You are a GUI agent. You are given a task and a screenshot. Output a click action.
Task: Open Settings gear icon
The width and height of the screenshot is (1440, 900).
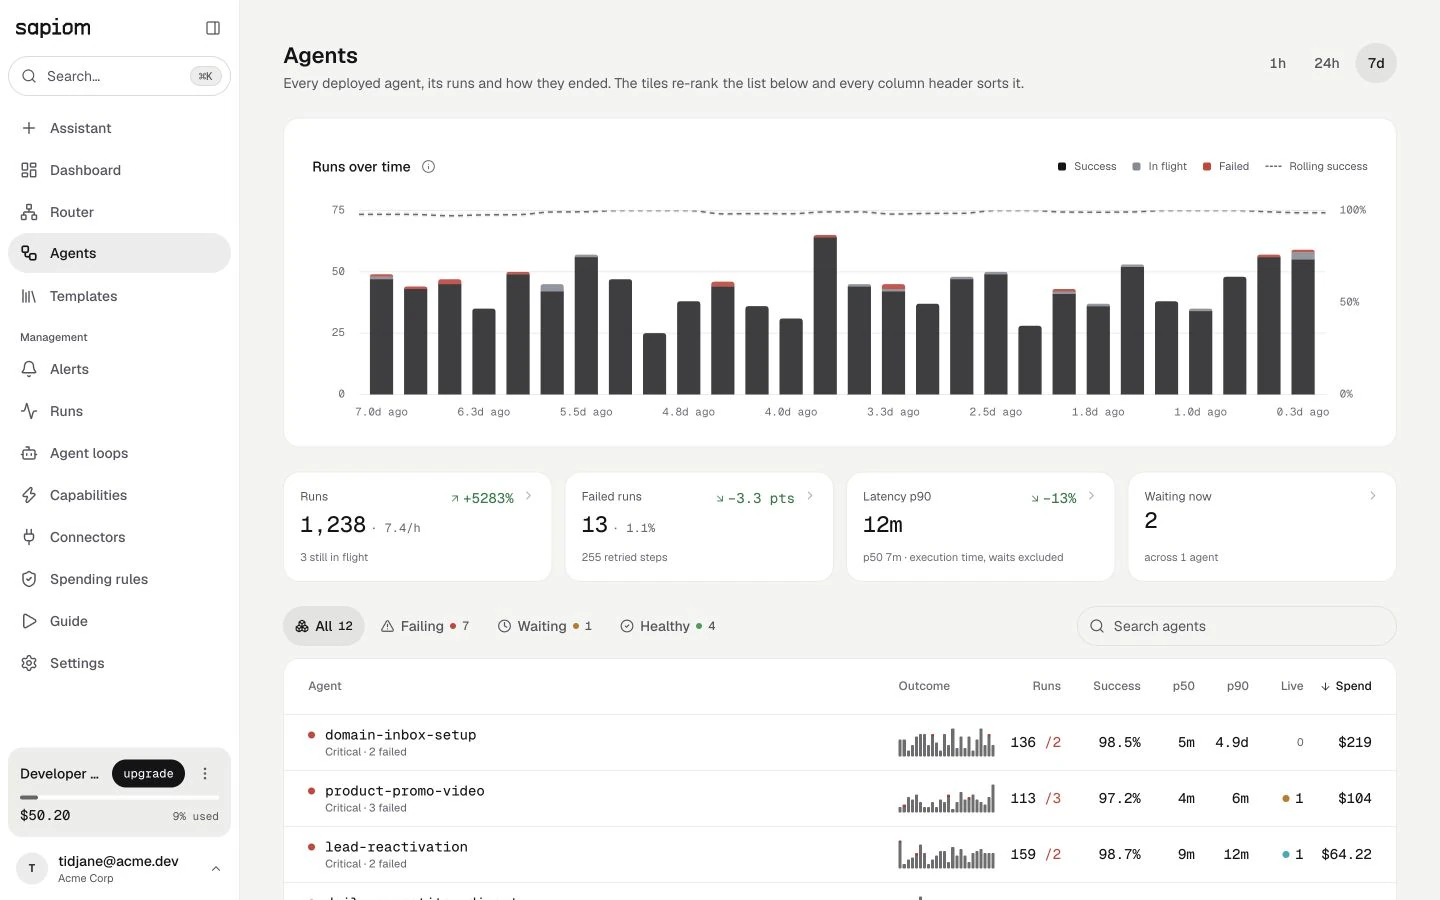(x=29, y=663)
